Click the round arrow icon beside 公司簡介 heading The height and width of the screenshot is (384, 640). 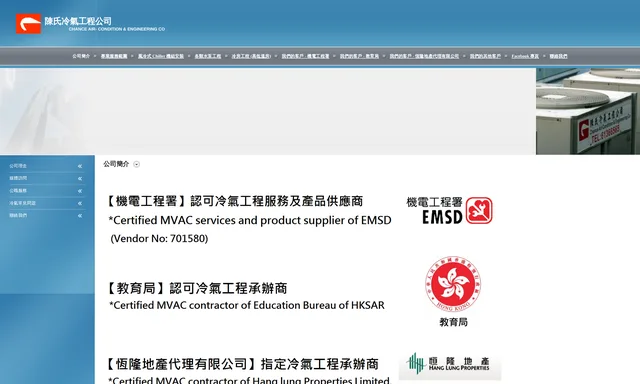[x=137, y=164]
